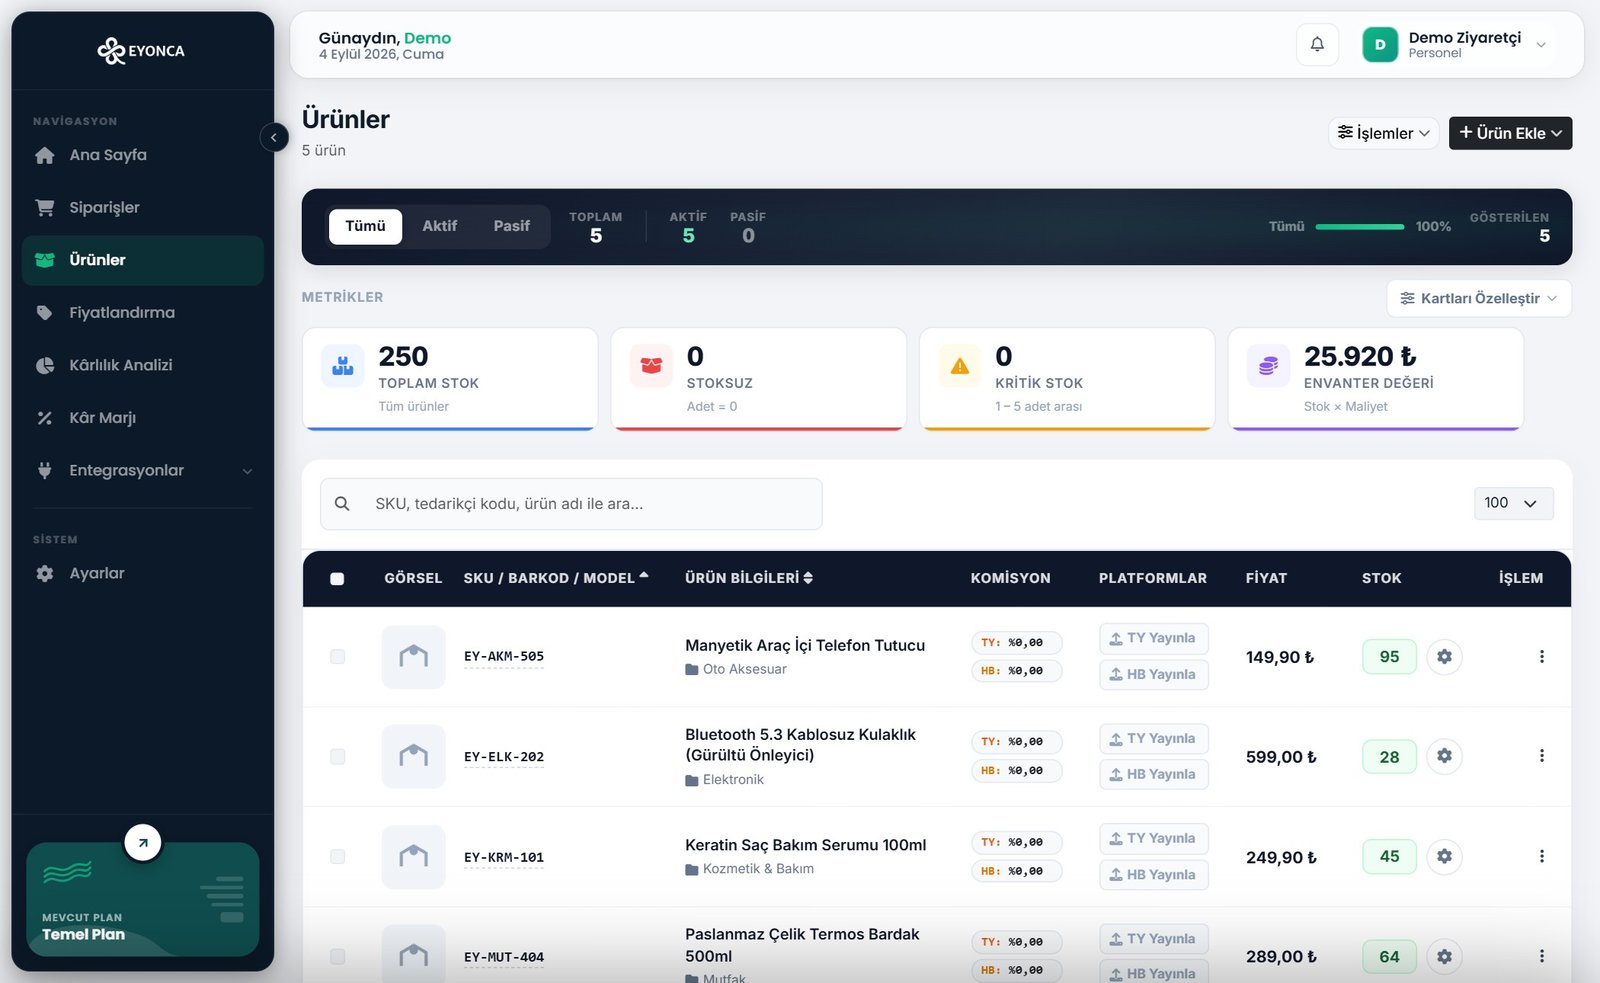
Task: Go to Siparişler in the sidebar
Action: [143, 207]
